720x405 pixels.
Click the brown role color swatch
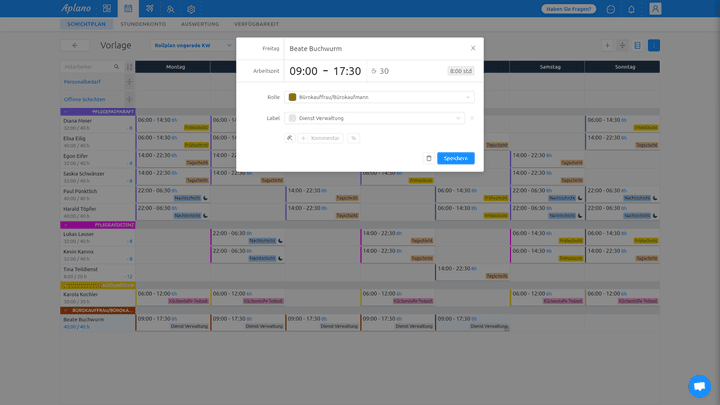point(293,97)
